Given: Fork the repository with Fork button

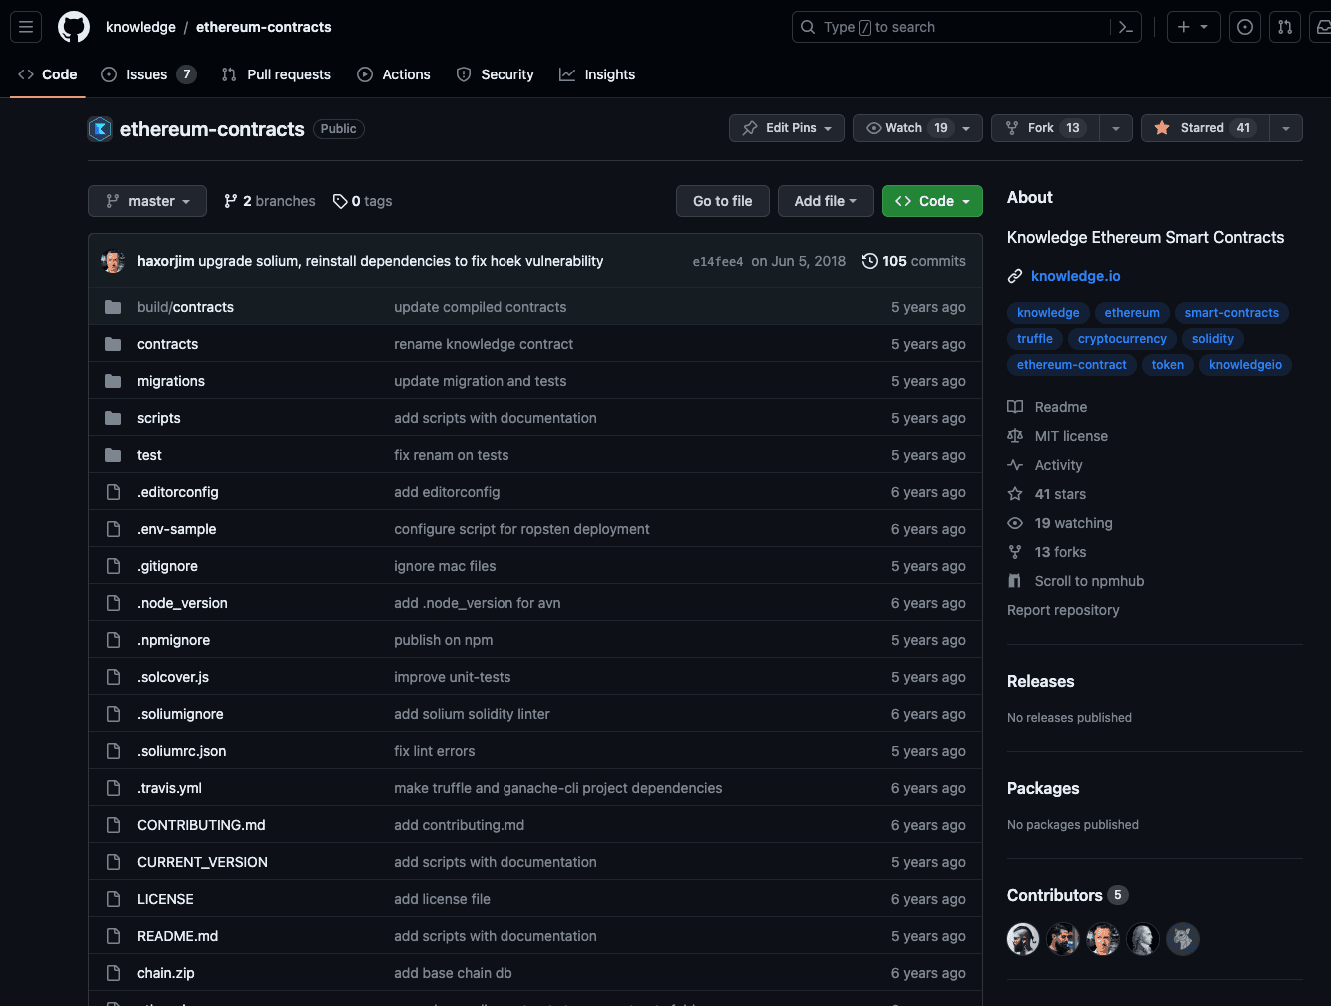Looking at the screenshot, I should pyautogui.click(x=1045, y=128).
